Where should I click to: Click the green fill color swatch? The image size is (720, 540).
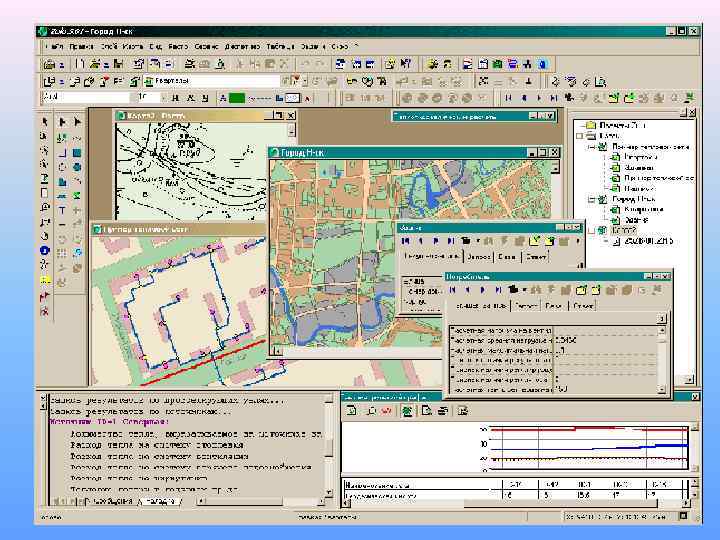[236, 98]
